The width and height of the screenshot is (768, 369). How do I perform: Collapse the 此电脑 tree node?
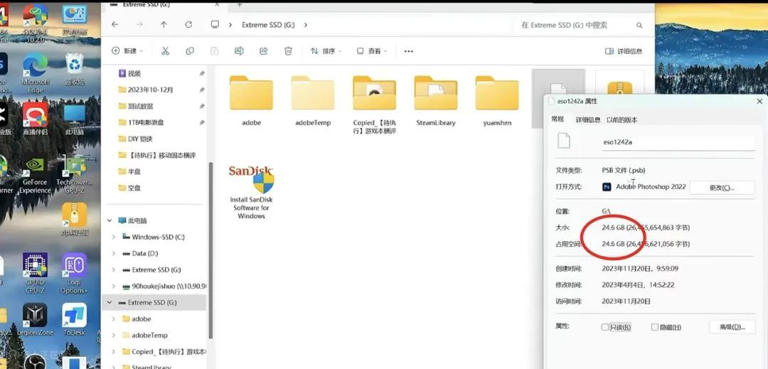coord(109,221)
